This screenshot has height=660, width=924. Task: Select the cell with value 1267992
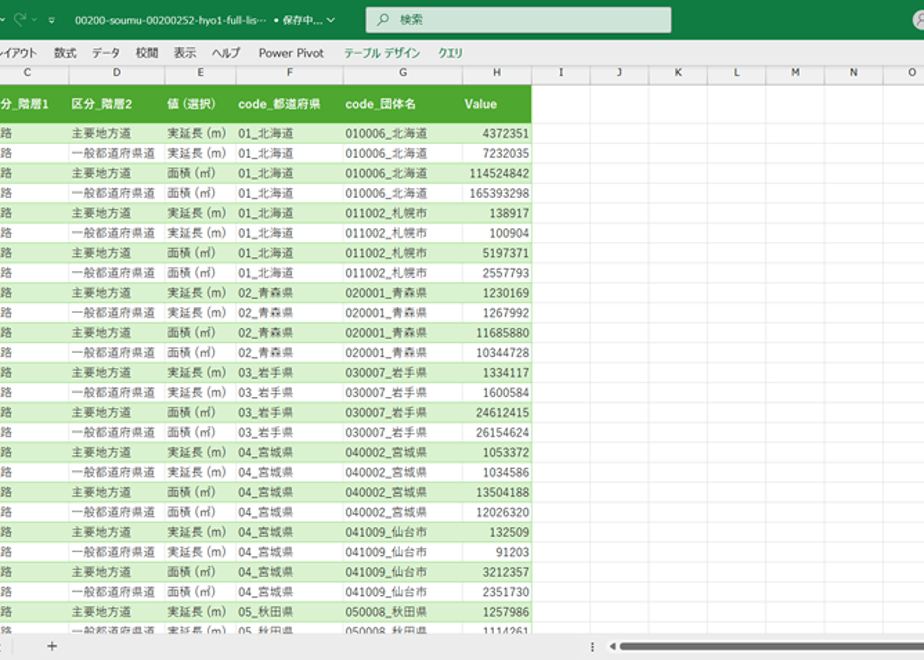497,313
